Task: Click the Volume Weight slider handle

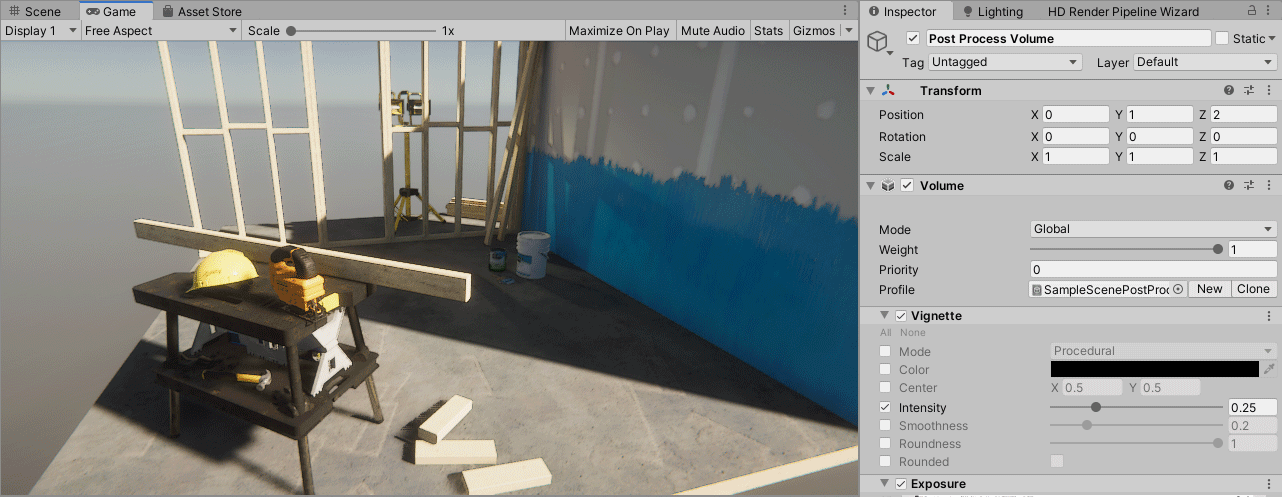Action: tap(1218, 250)
